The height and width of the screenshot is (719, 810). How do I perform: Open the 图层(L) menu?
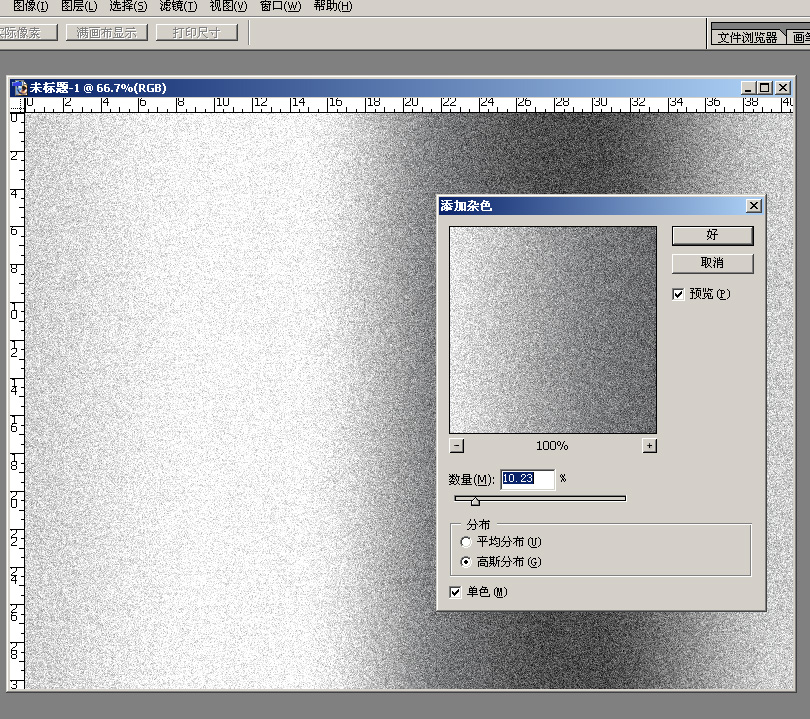click(x=79, y=6)
